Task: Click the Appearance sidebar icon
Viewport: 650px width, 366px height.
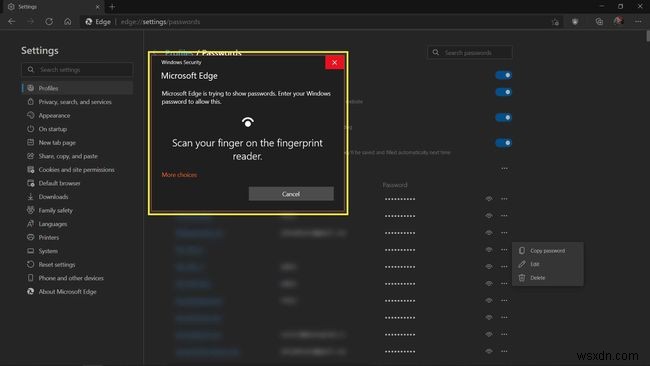Action: coord(30,115)
